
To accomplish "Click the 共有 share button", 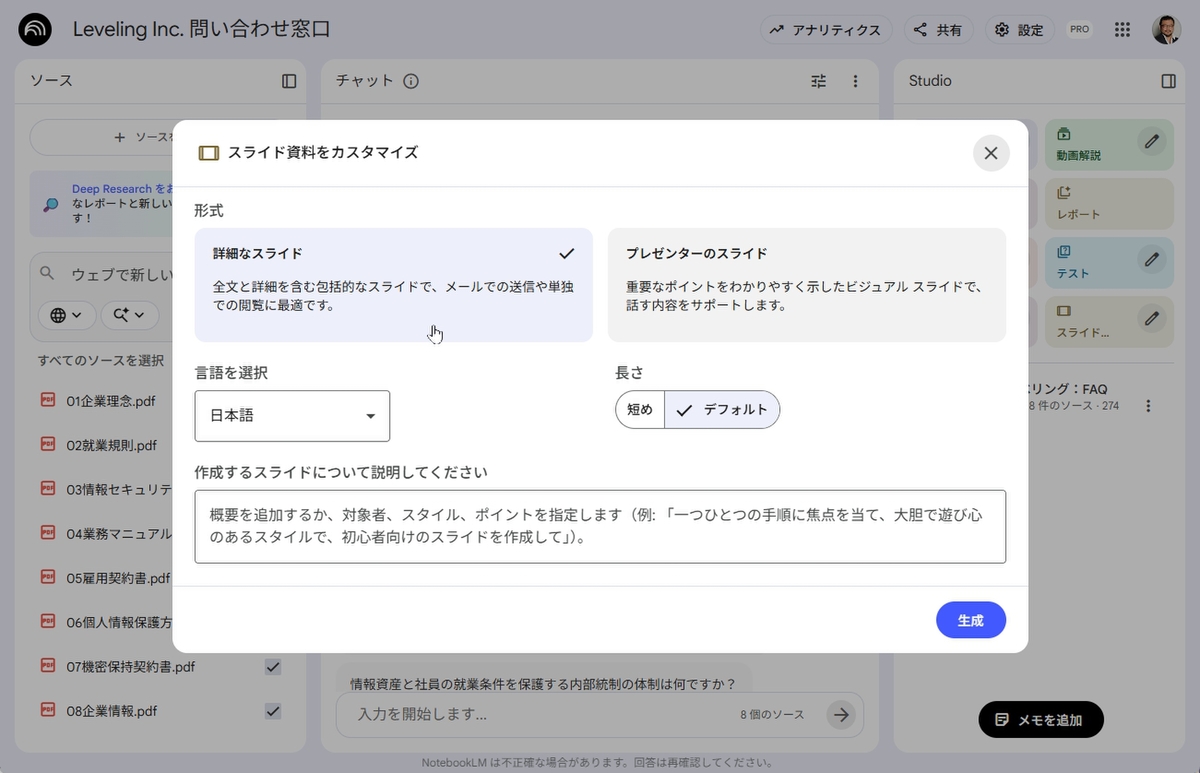I will point(938,30).
